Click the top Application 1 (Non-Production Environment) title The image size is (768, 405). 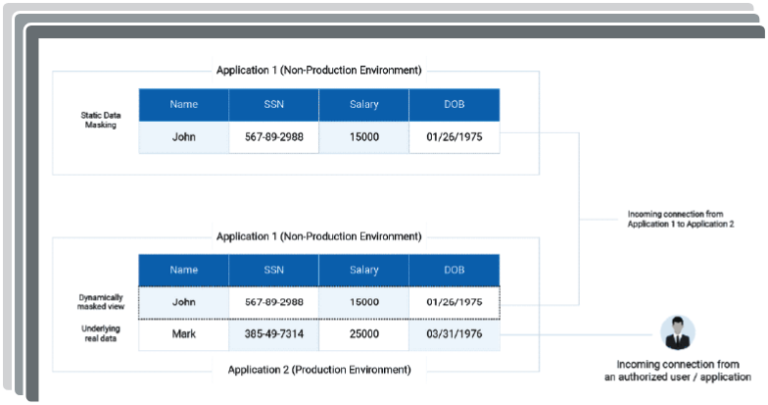point(318,70)
